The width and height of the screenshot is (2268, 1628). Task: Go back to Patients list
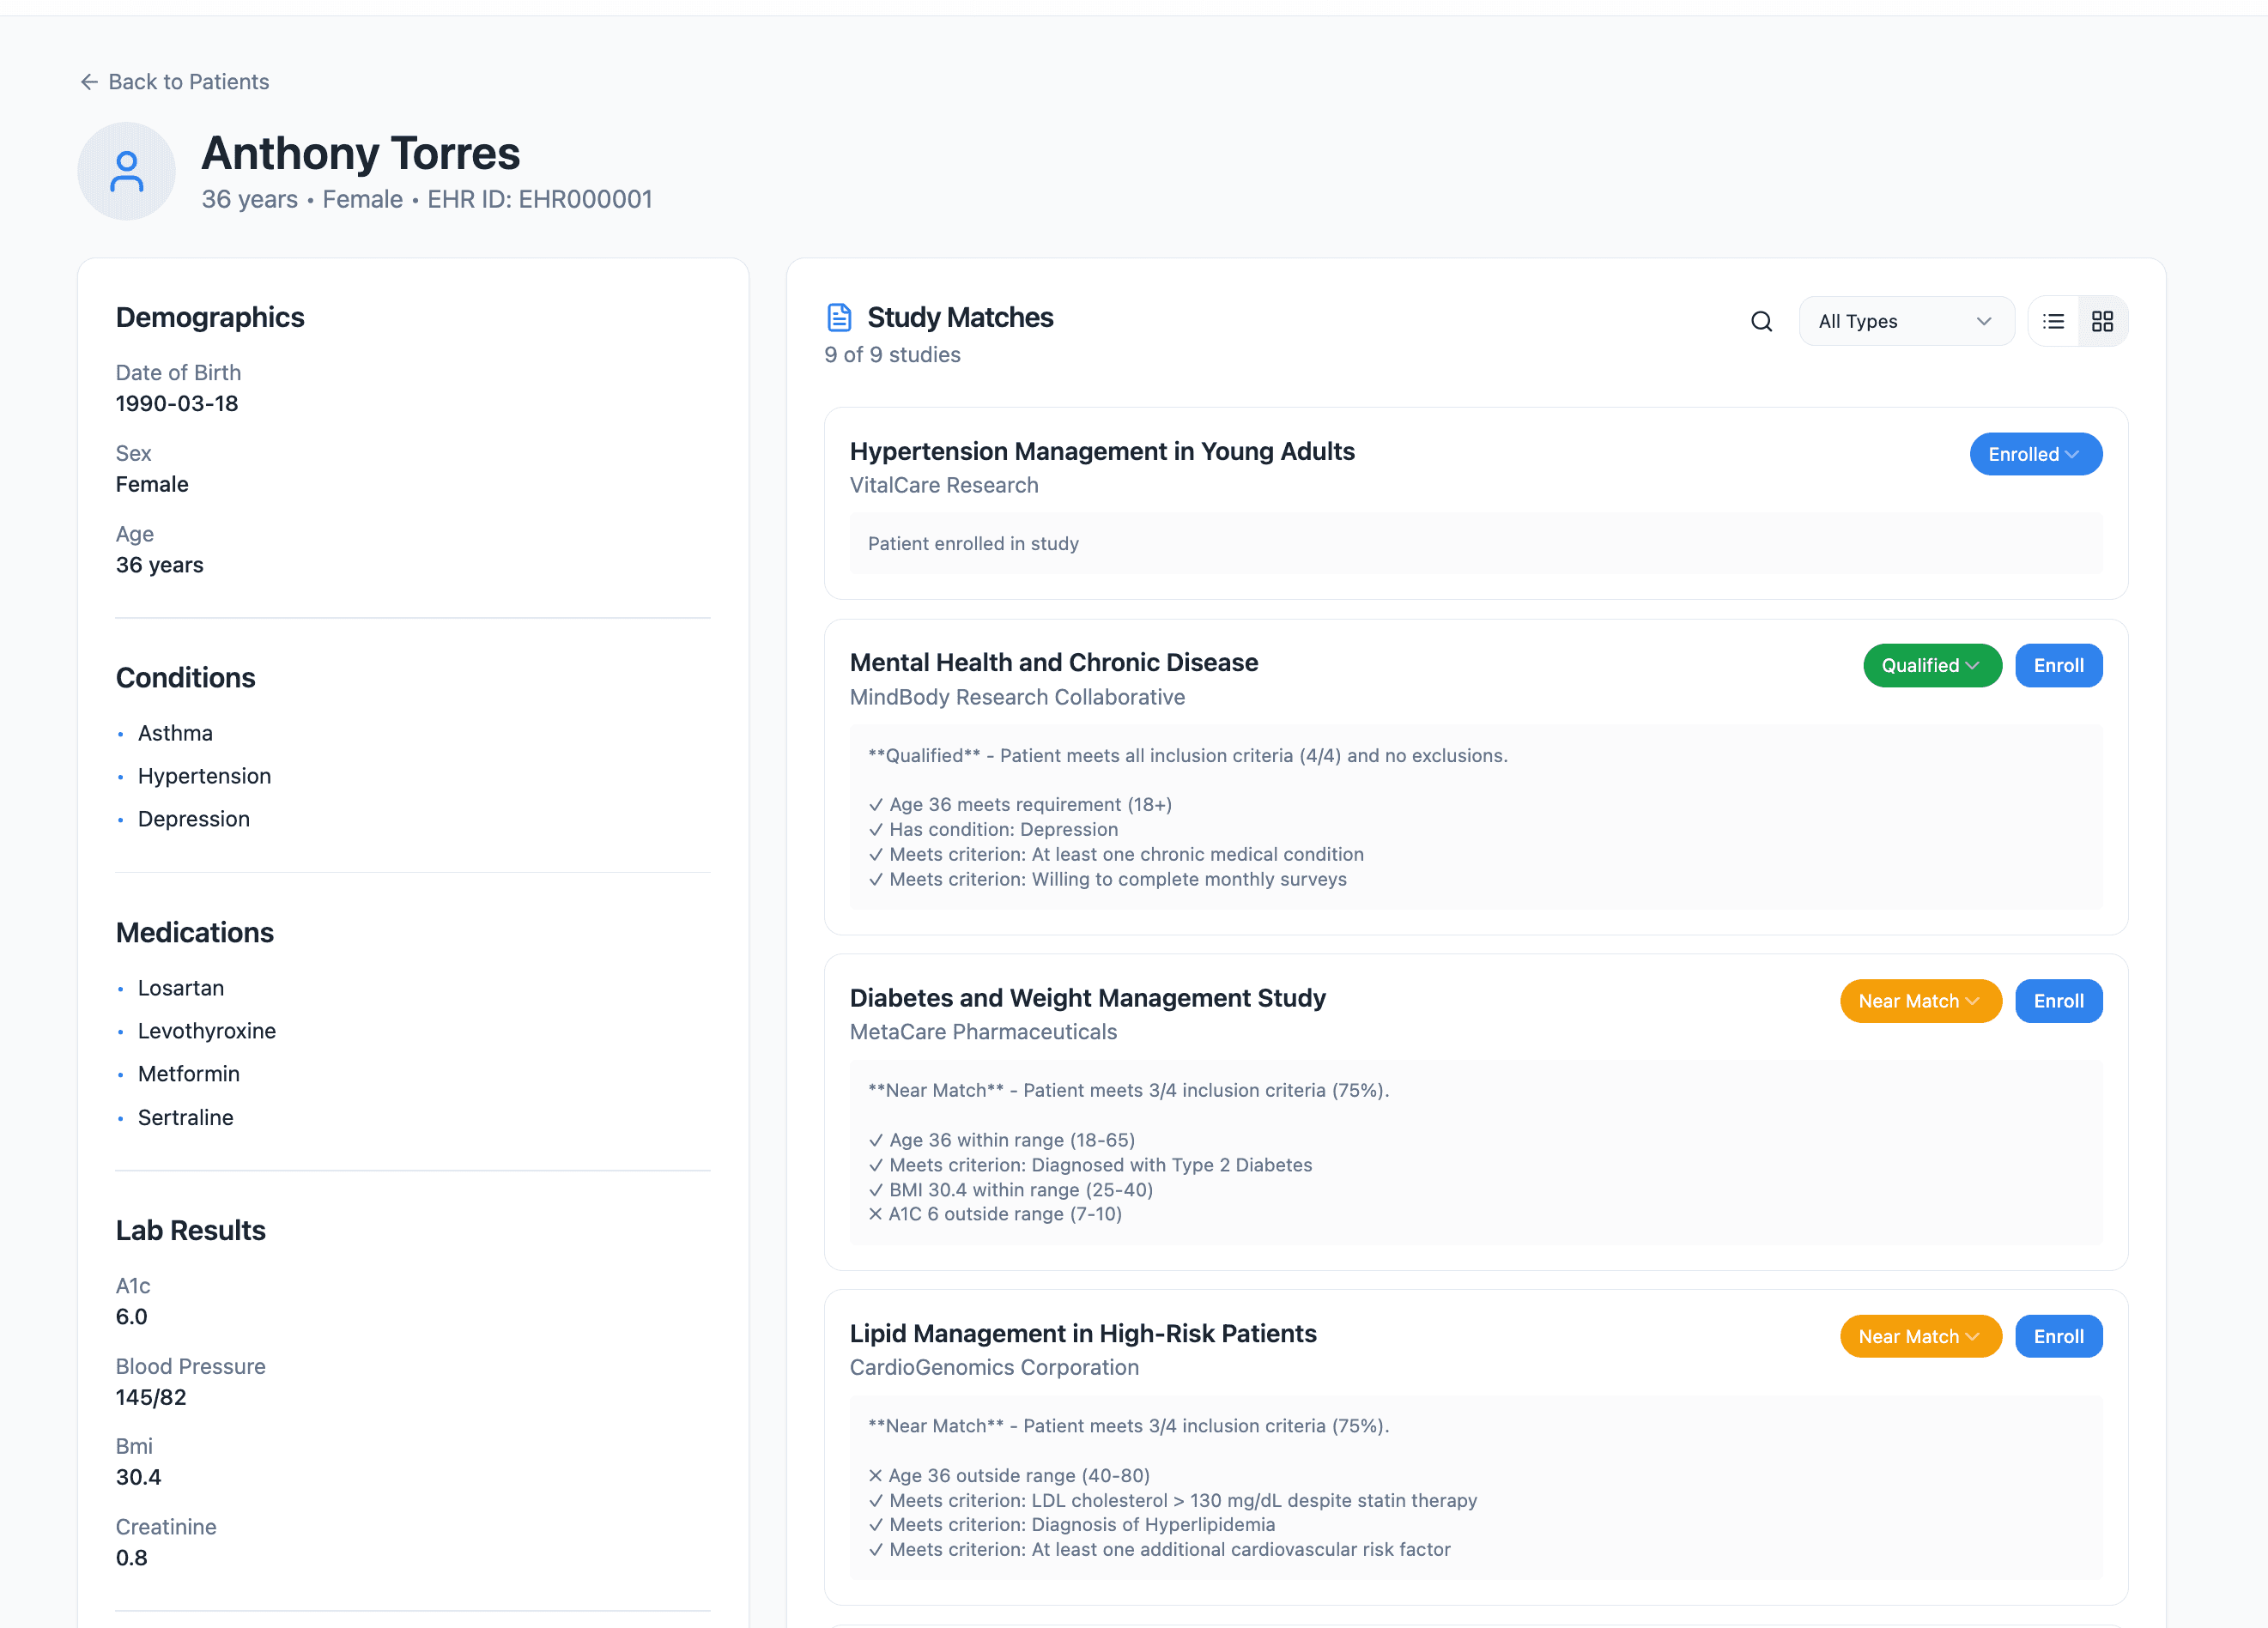[x=188, y=82]
